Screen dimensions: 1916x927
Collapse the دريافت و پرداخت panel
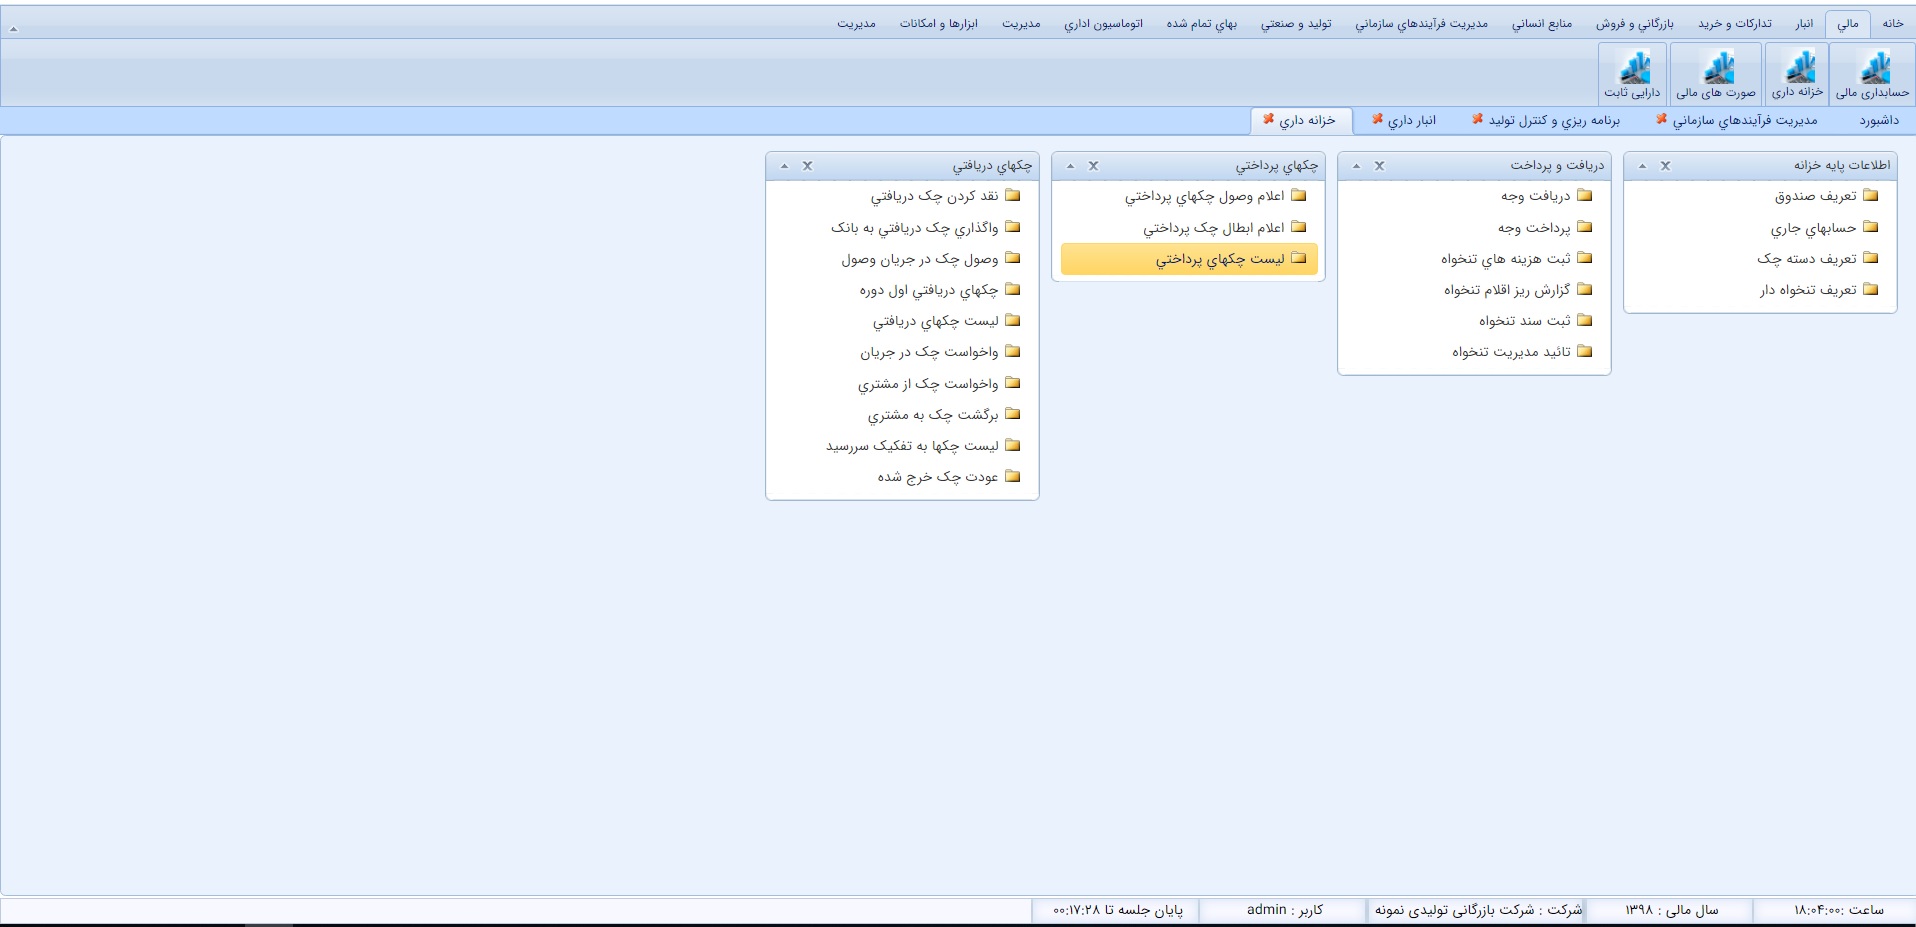[x=1356, y=166]
